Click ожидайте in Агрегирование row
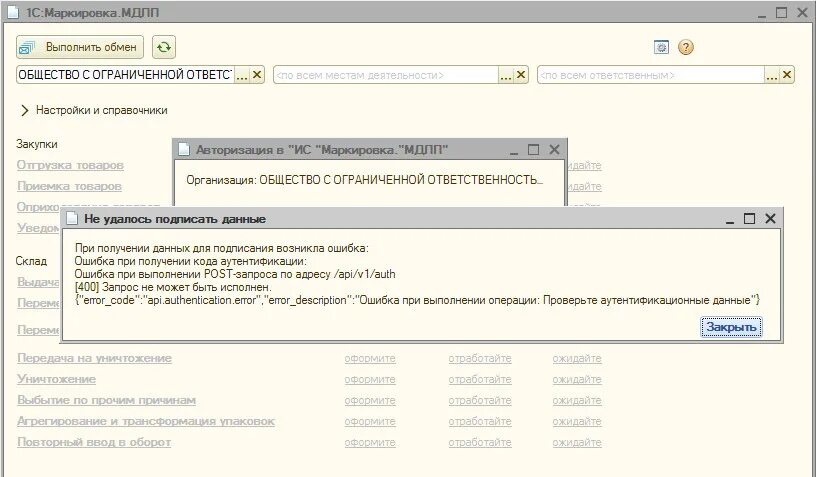This screenshot has height=477, width=816. [x=577, y=421]
